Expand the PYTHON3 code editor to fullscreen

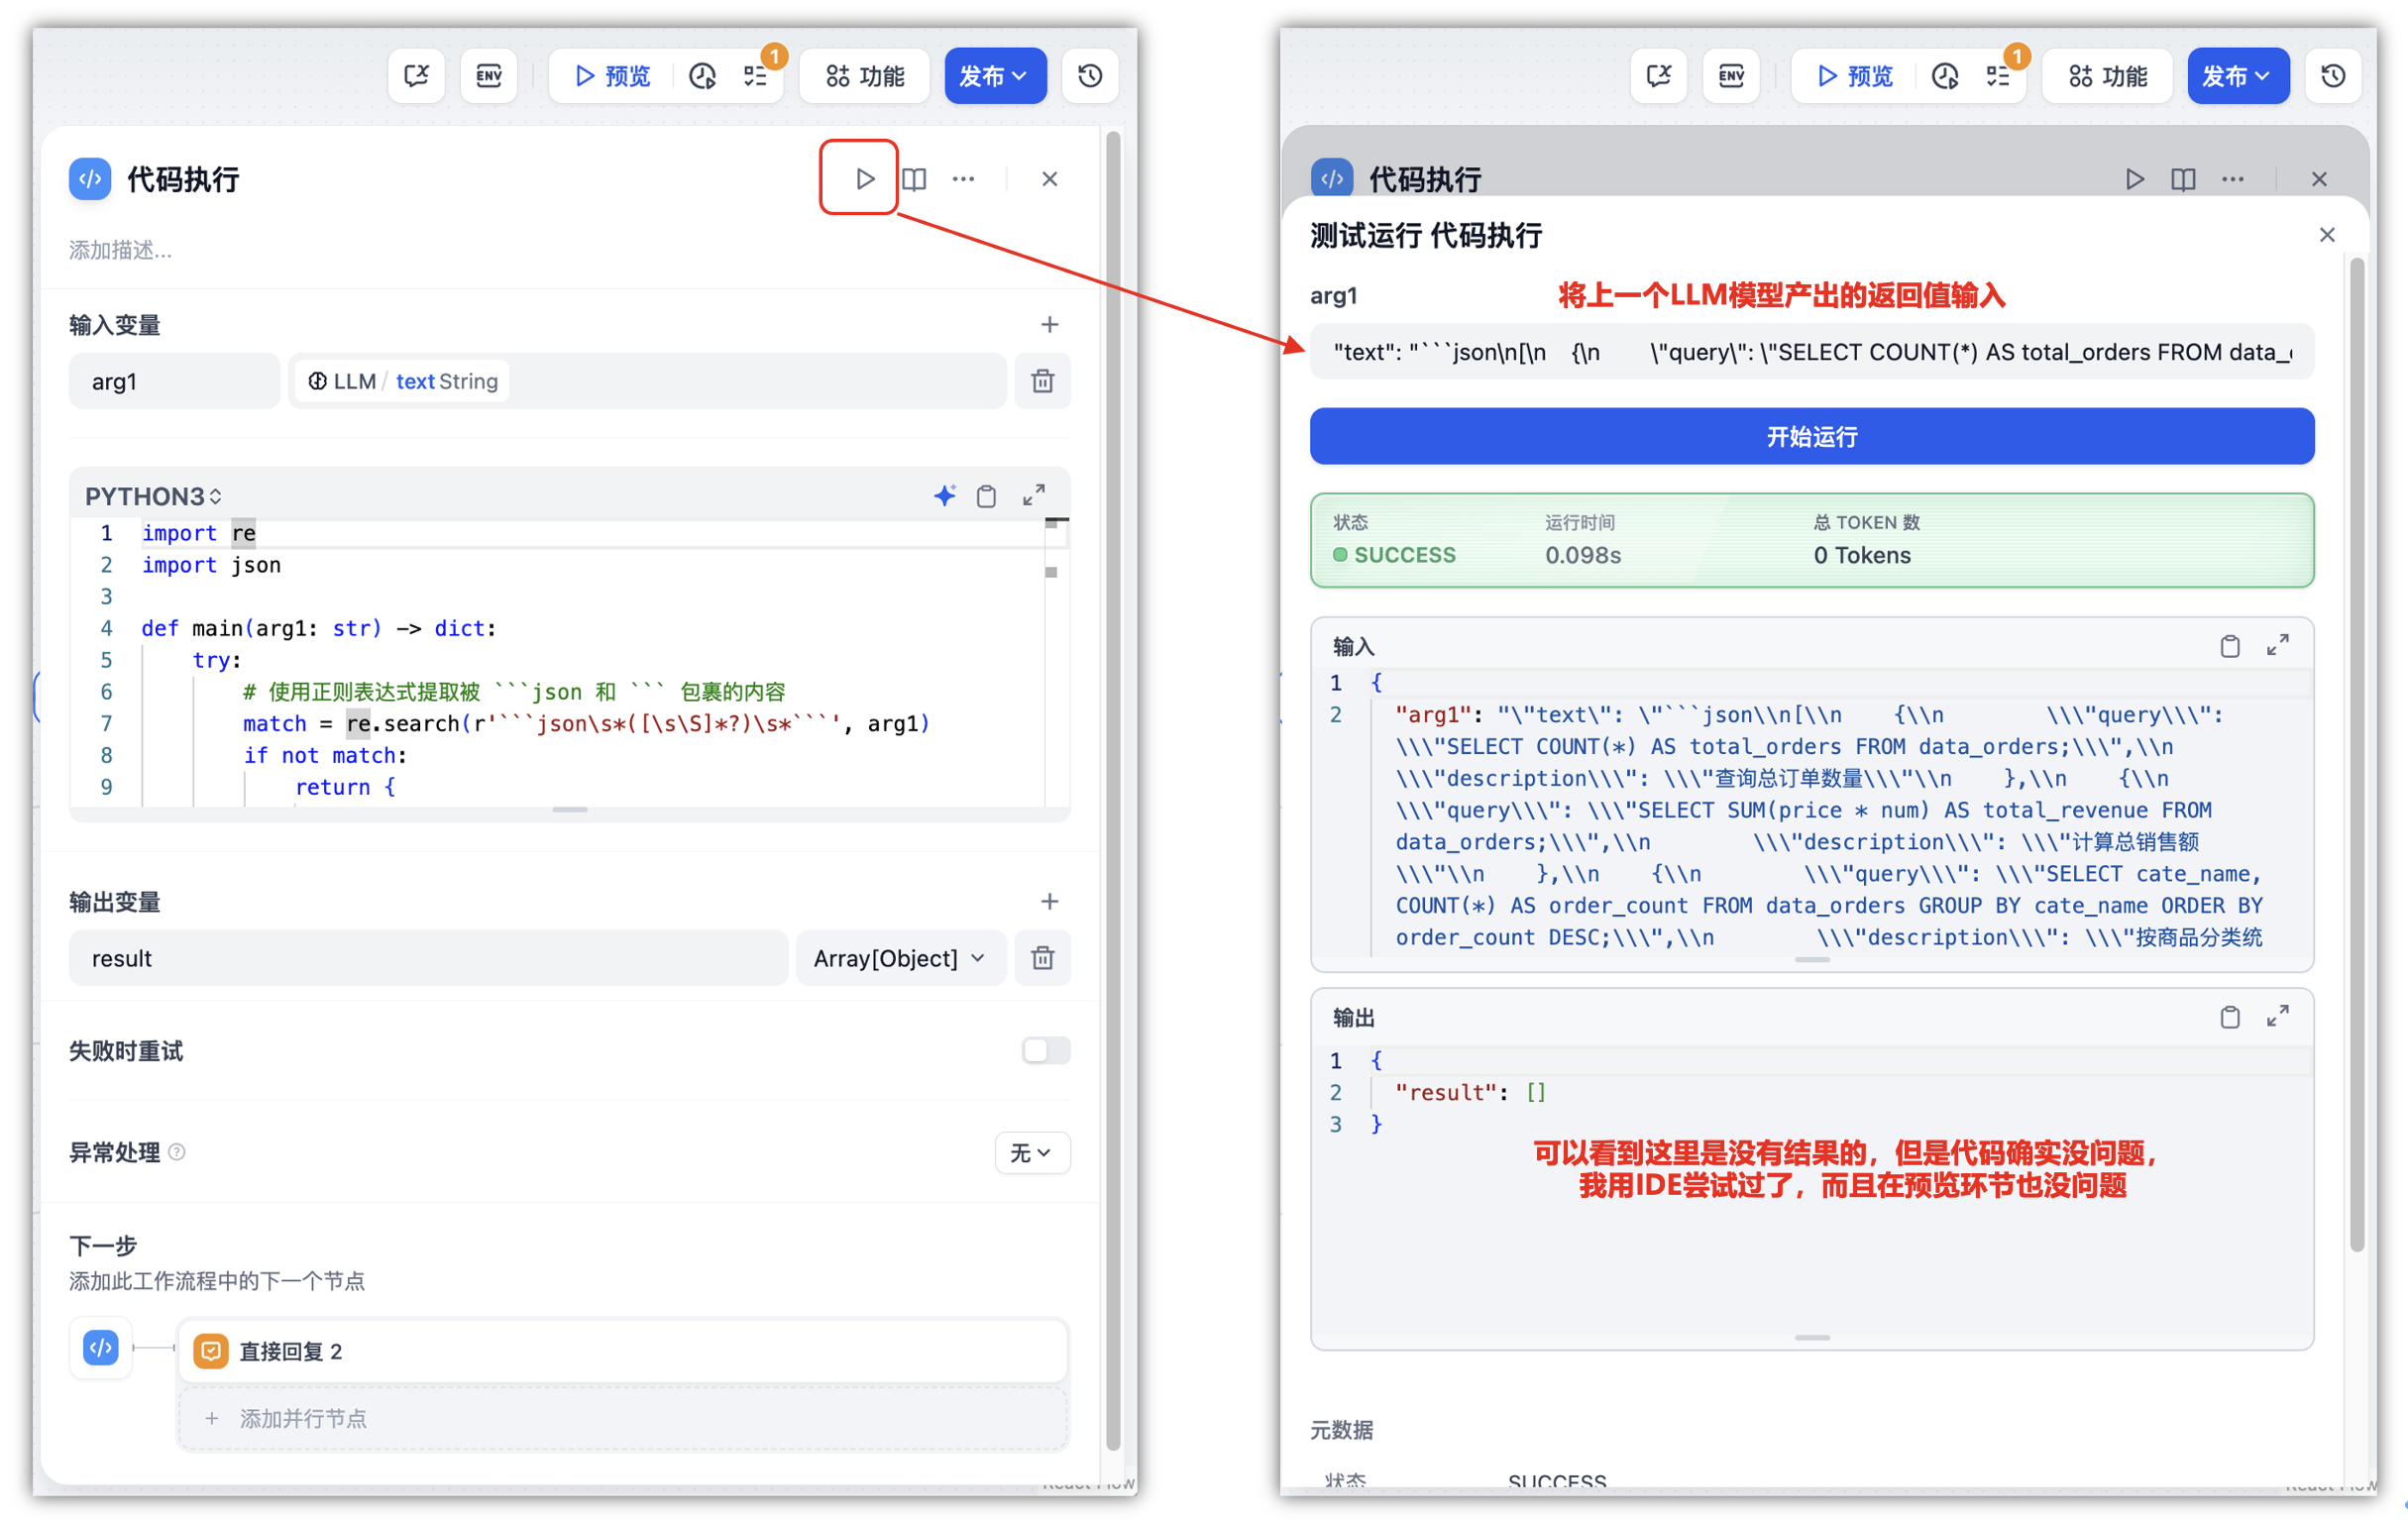click(1034, 496)
